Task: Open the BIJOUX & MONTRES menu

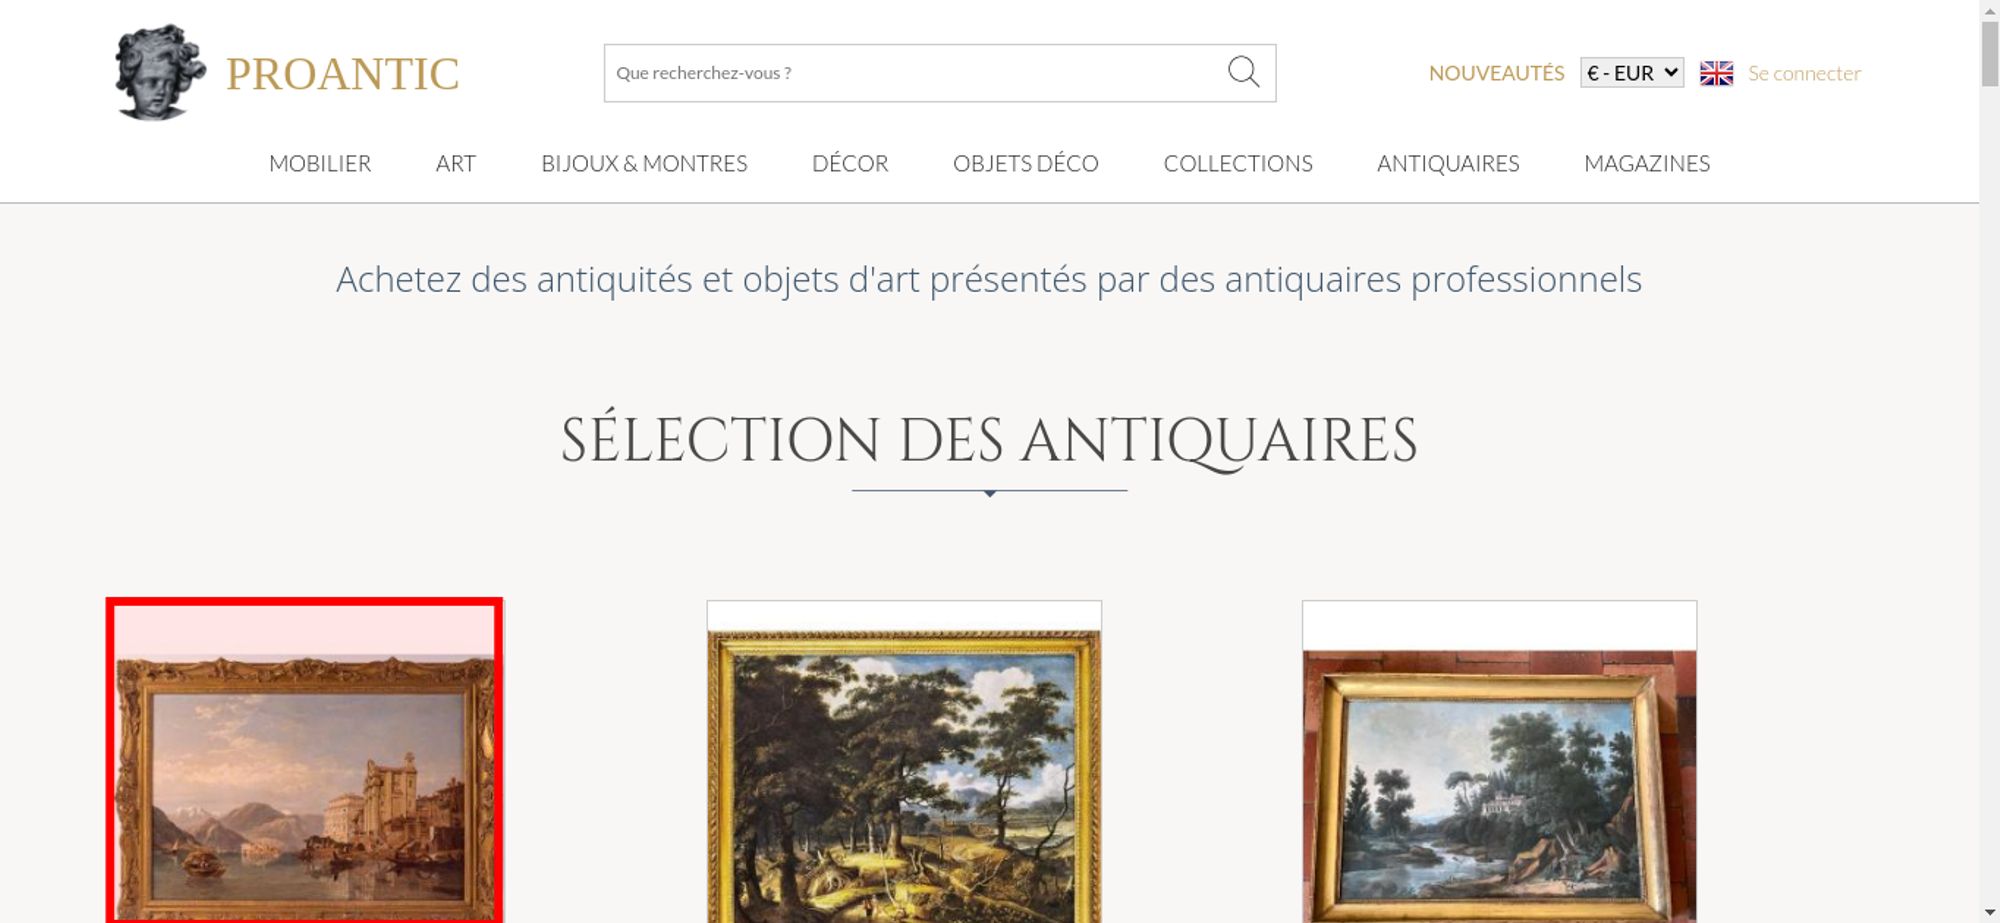Action: coord(644,163)
